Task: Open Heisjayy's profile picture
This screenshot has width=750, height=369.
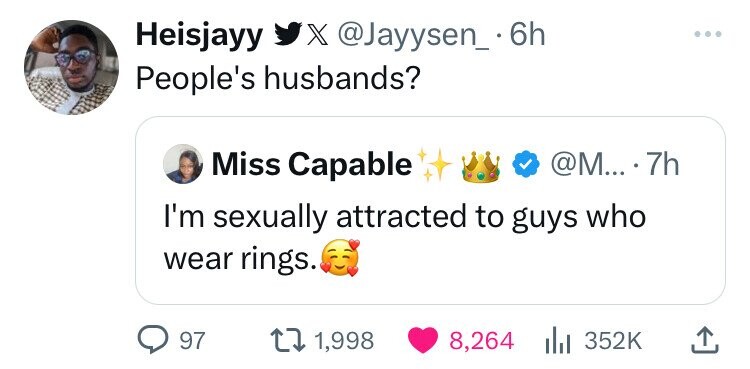Action: coord(71,67)
